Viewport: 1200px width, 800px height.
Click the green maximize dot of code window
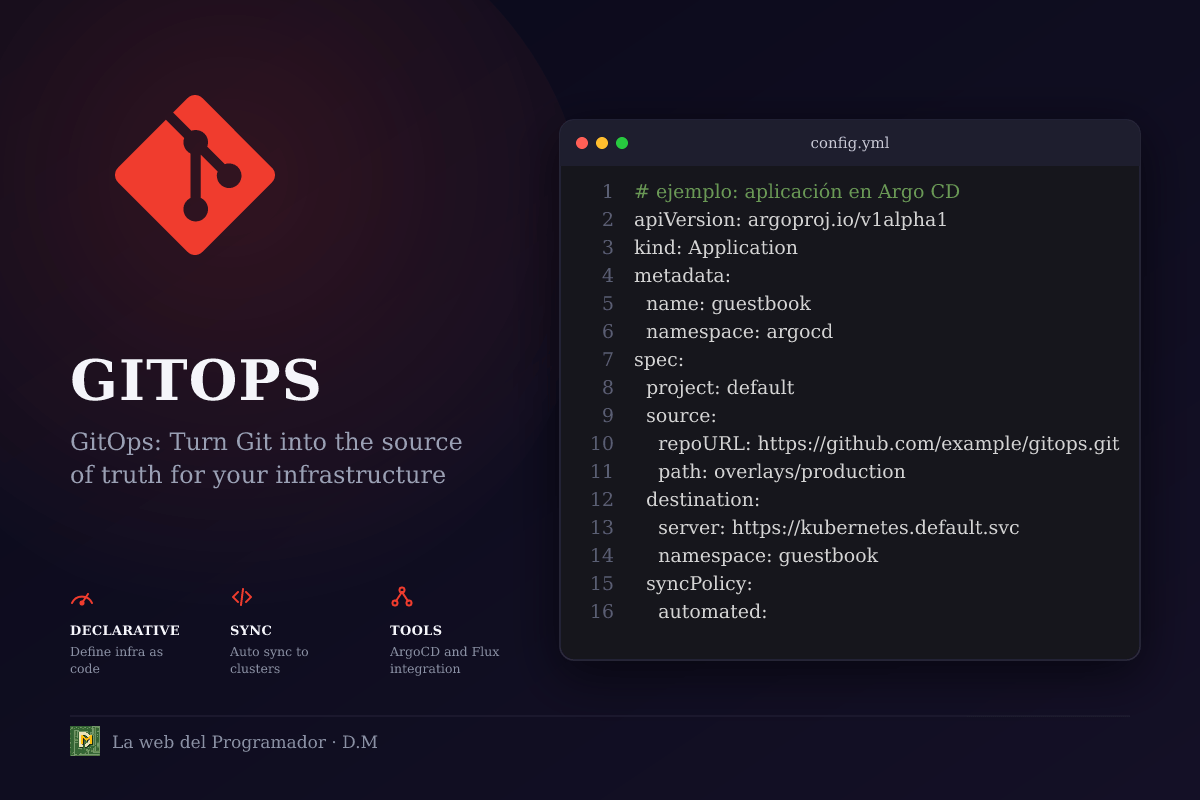click(x=622, y=143)
